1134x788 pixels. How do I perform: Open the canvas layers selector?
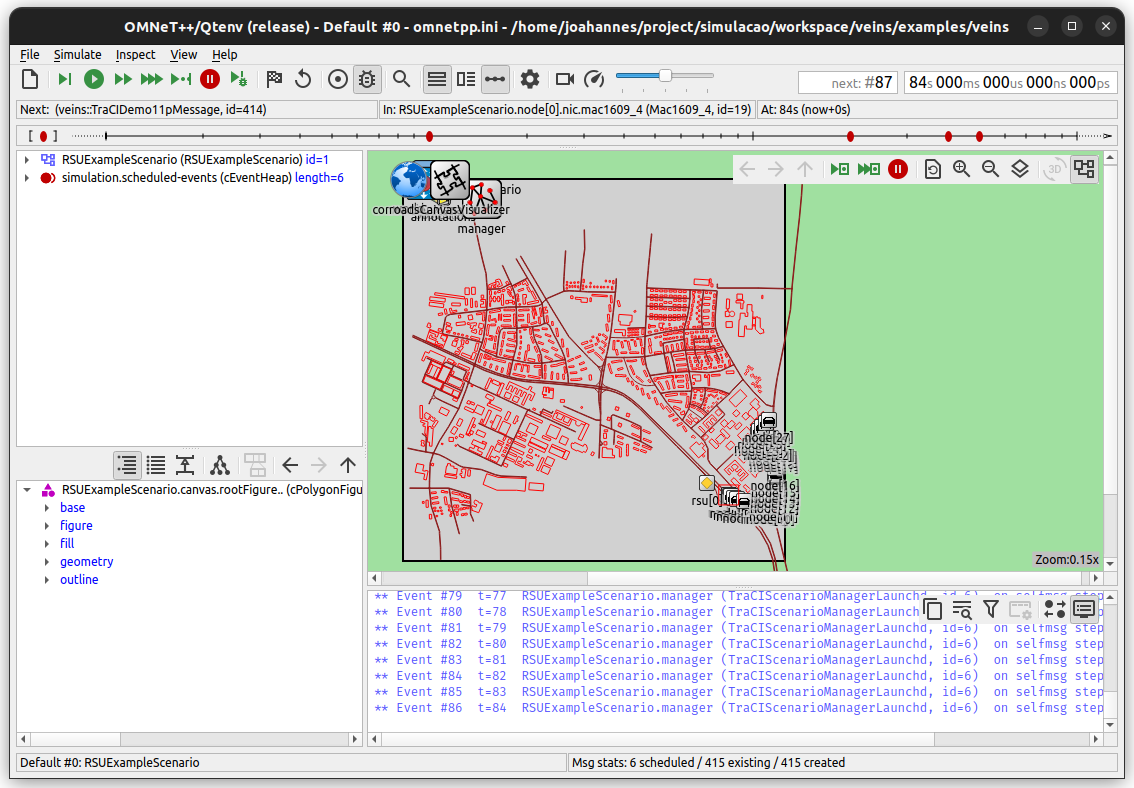click(x=1020, y=169)
